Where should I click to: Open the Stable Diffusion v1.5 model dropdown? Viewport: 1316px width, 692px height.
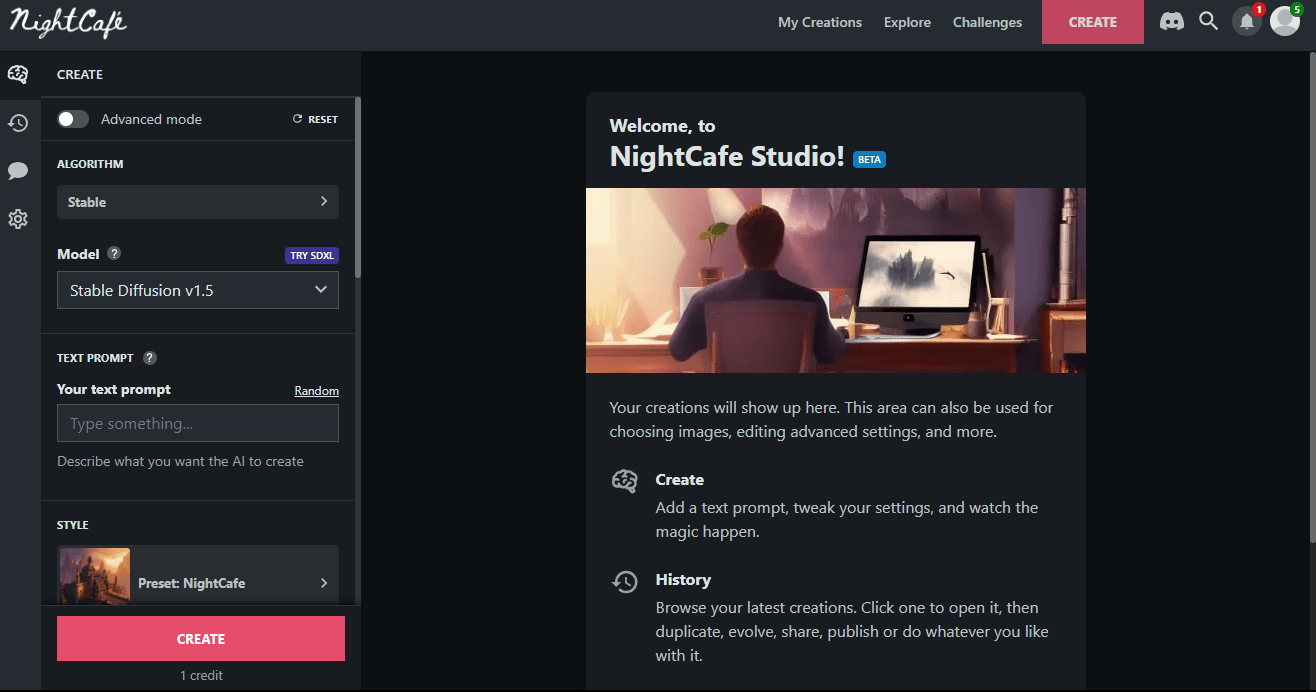198,290
